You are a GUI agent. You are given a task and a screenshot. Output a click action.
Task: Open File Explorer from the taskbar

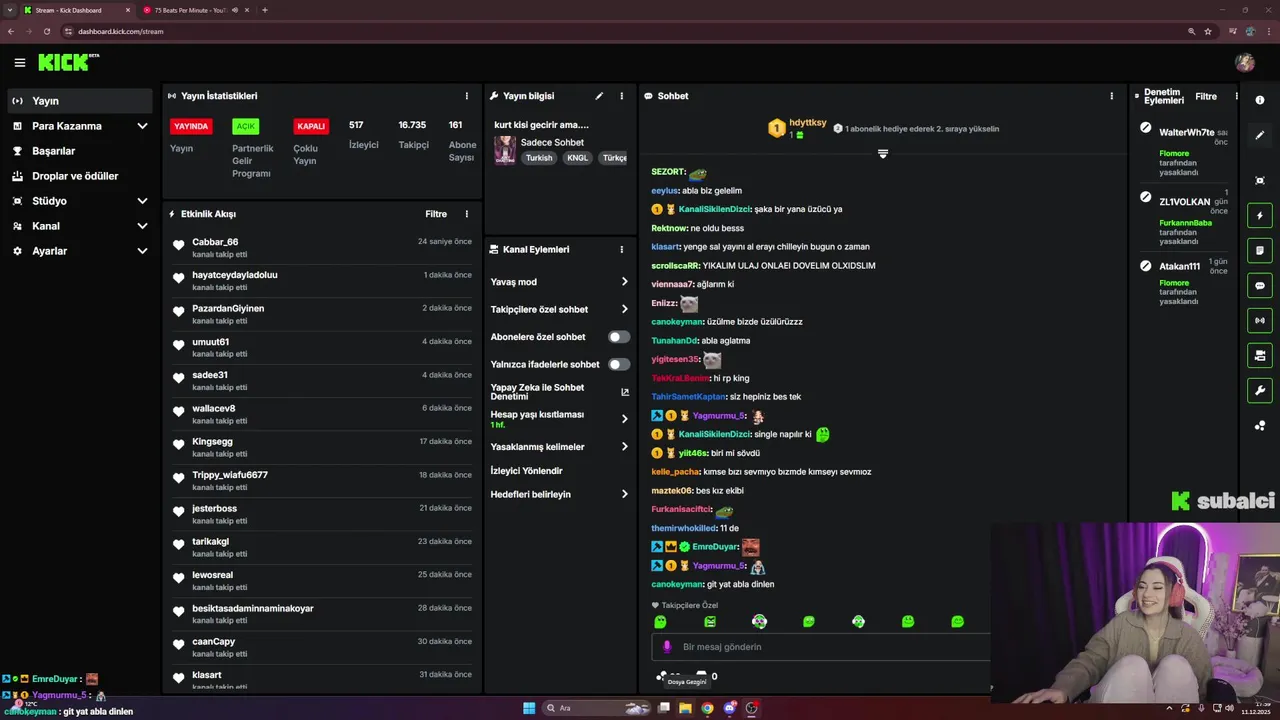coord(685,708)
